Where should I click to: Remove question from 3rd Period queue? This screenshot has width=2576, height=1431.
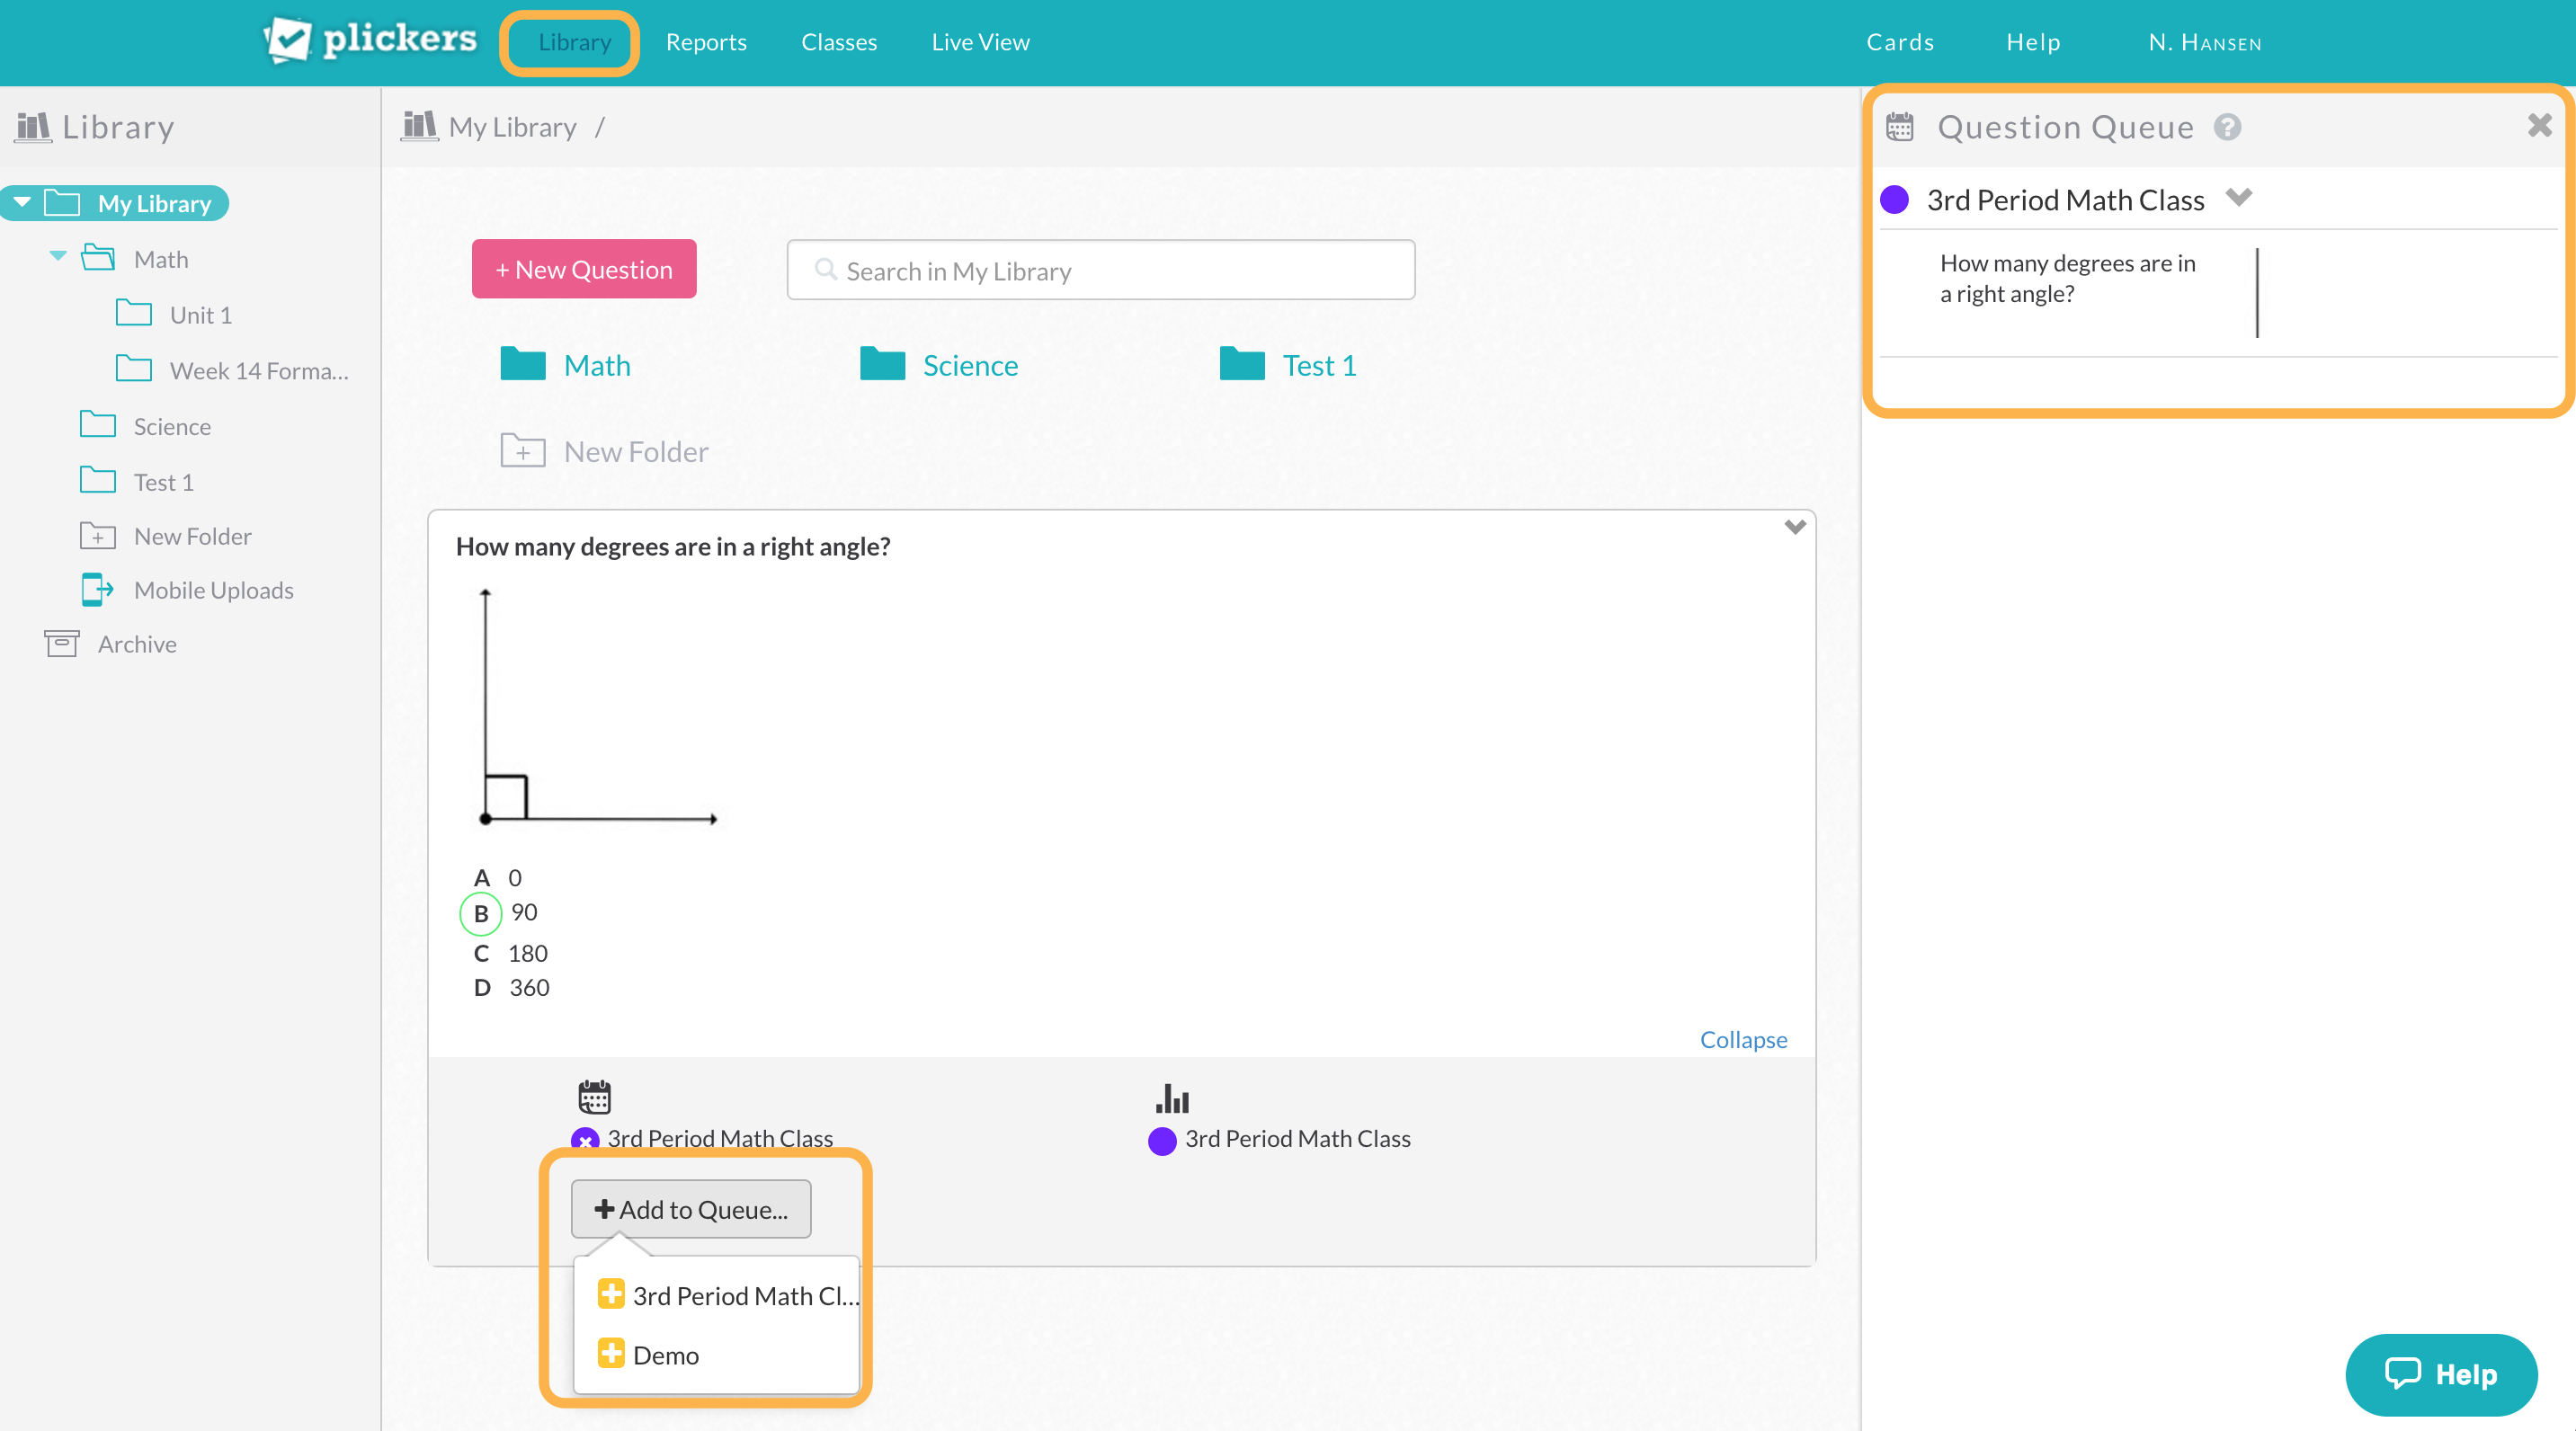(585, 1139)
